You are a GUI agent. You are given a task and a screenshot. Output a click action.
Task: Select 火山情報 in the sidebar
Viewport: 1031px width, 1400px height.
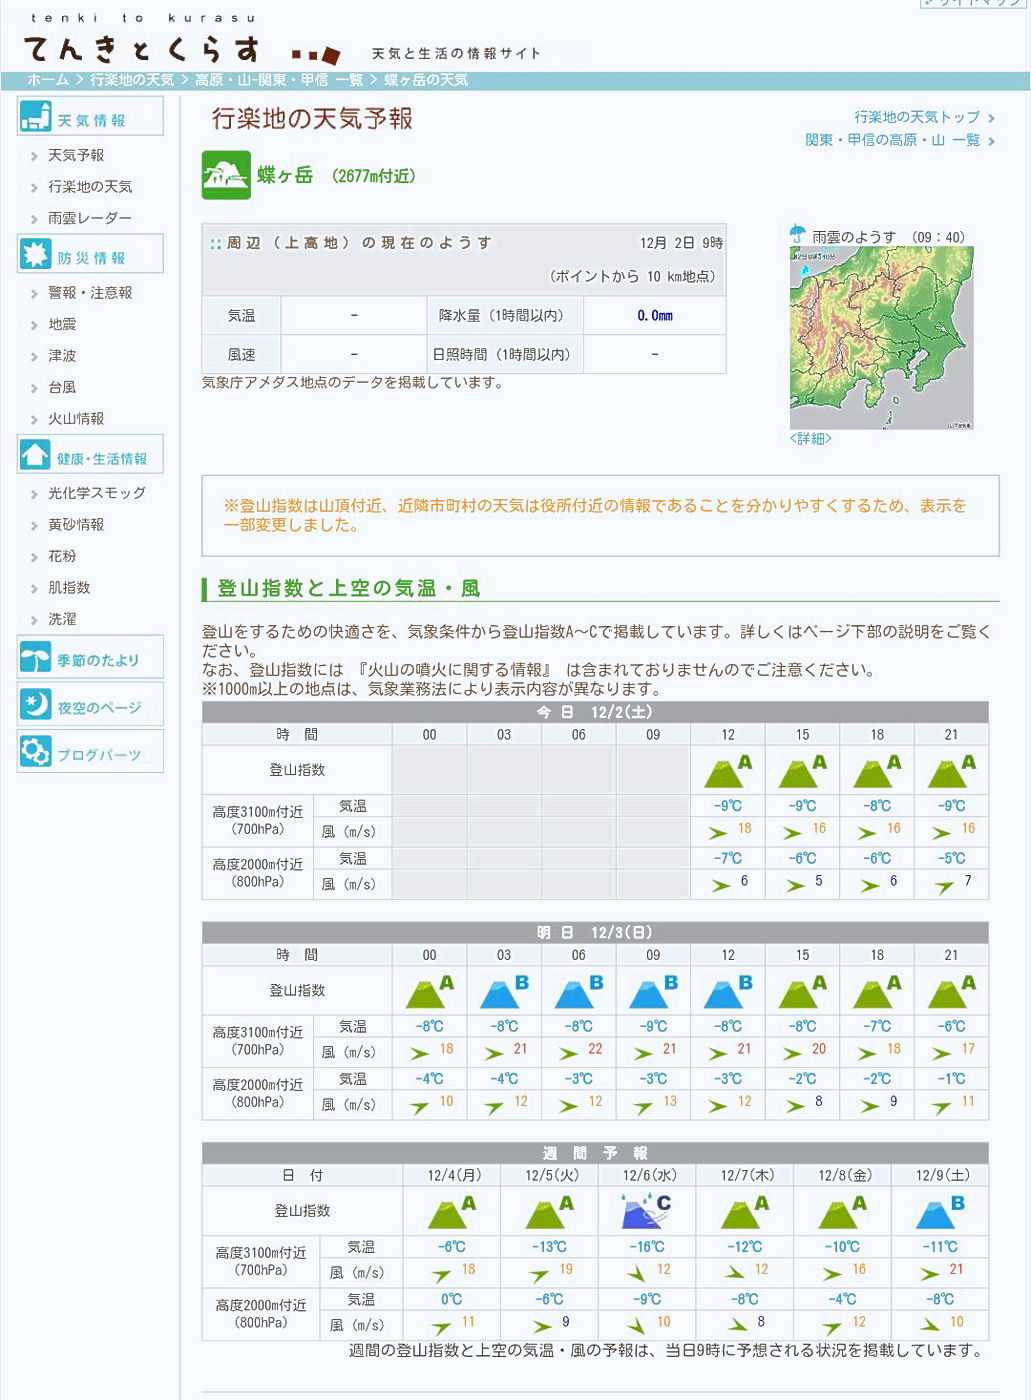pos(76,419)
